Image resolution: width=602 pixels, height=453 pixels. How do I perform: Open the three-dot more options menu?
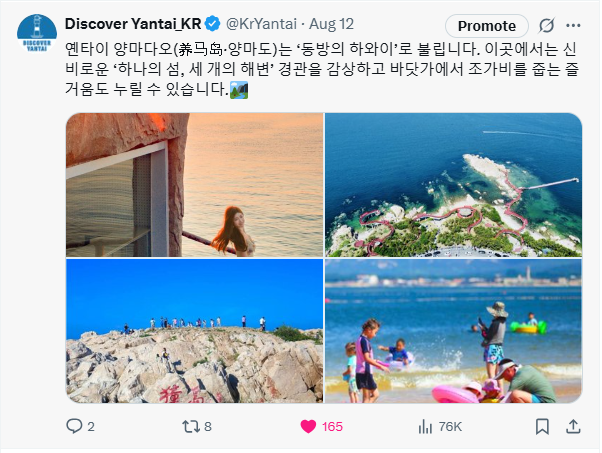[573, 26]
